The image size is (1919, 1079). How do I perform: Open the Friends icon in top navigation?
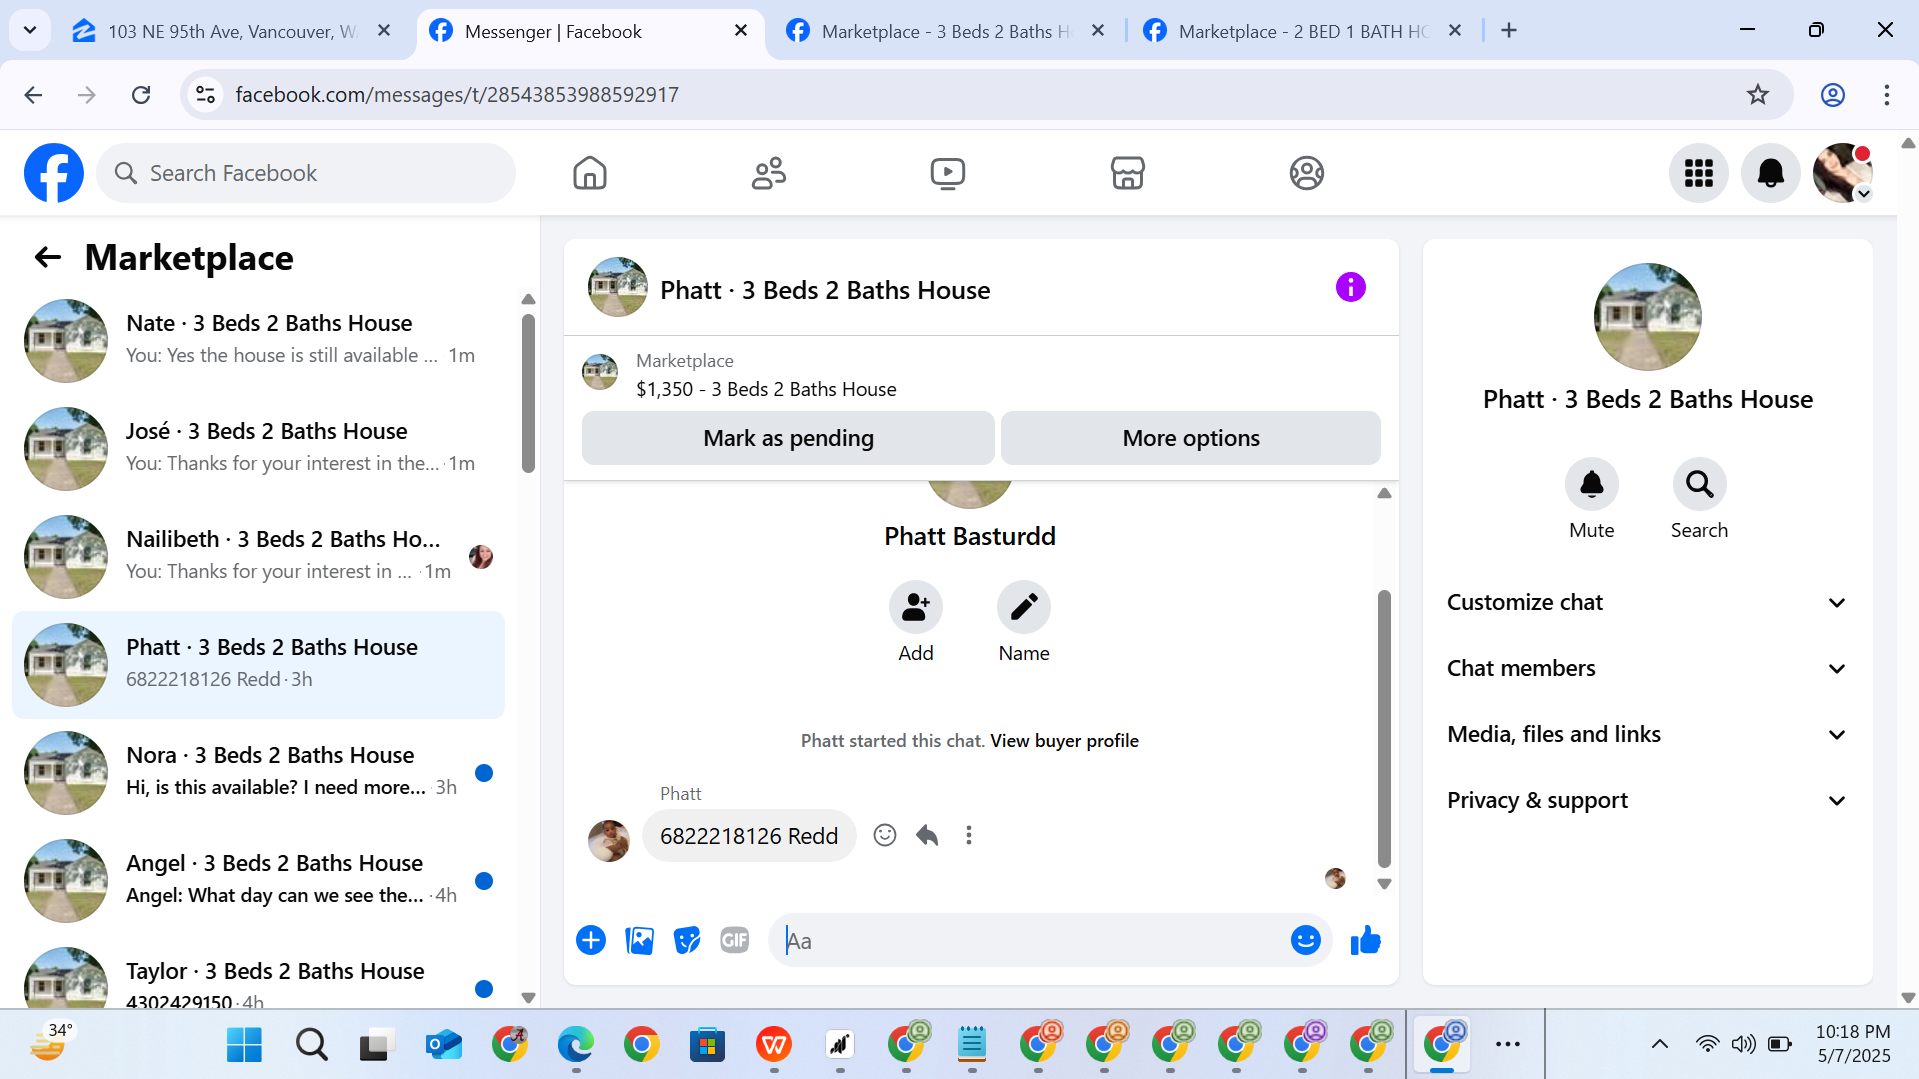(x=769, y=173)
